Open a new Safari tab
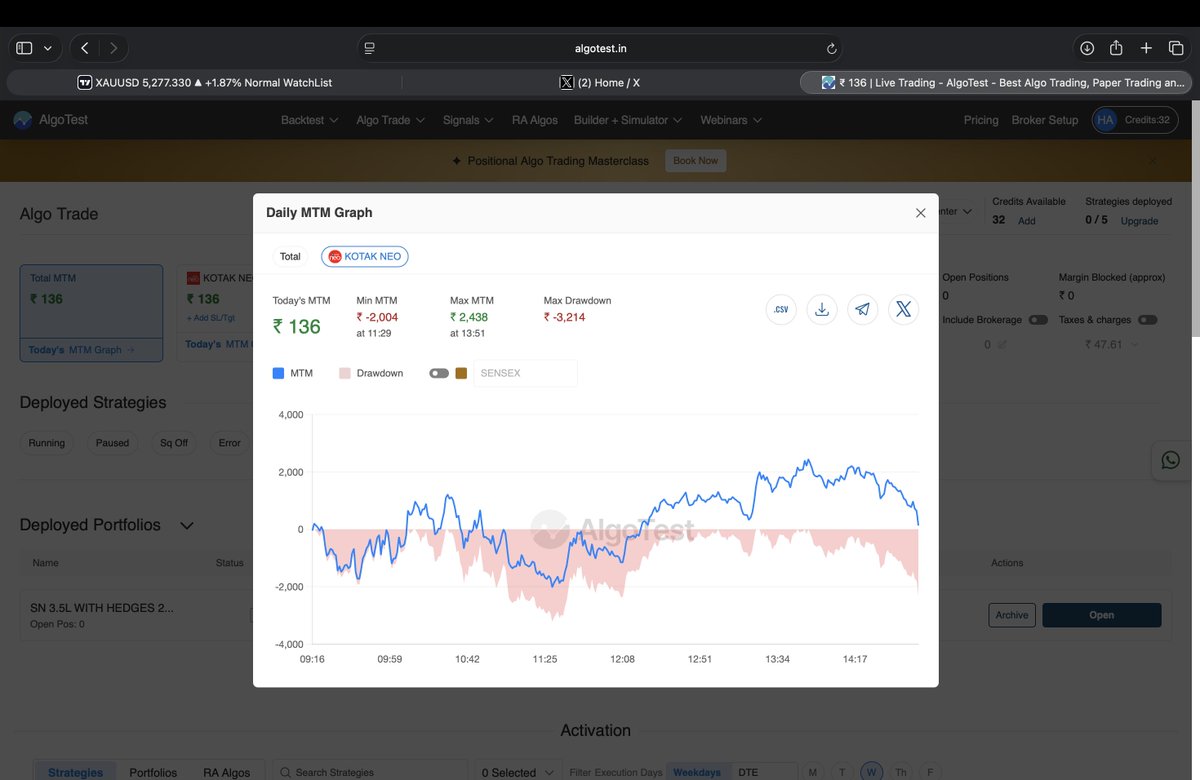 (x=1146, y=48)
